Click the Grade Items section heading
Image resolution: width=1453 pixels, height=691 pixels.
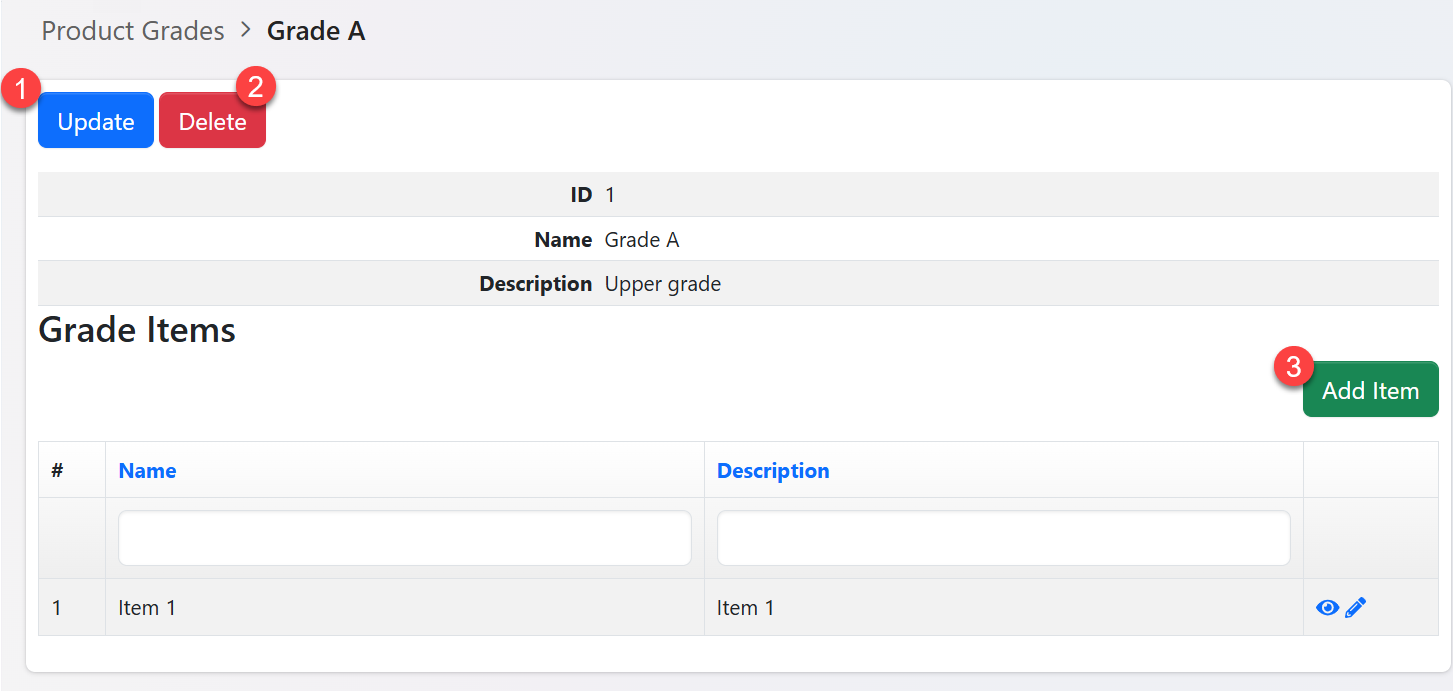coord(137,330)
